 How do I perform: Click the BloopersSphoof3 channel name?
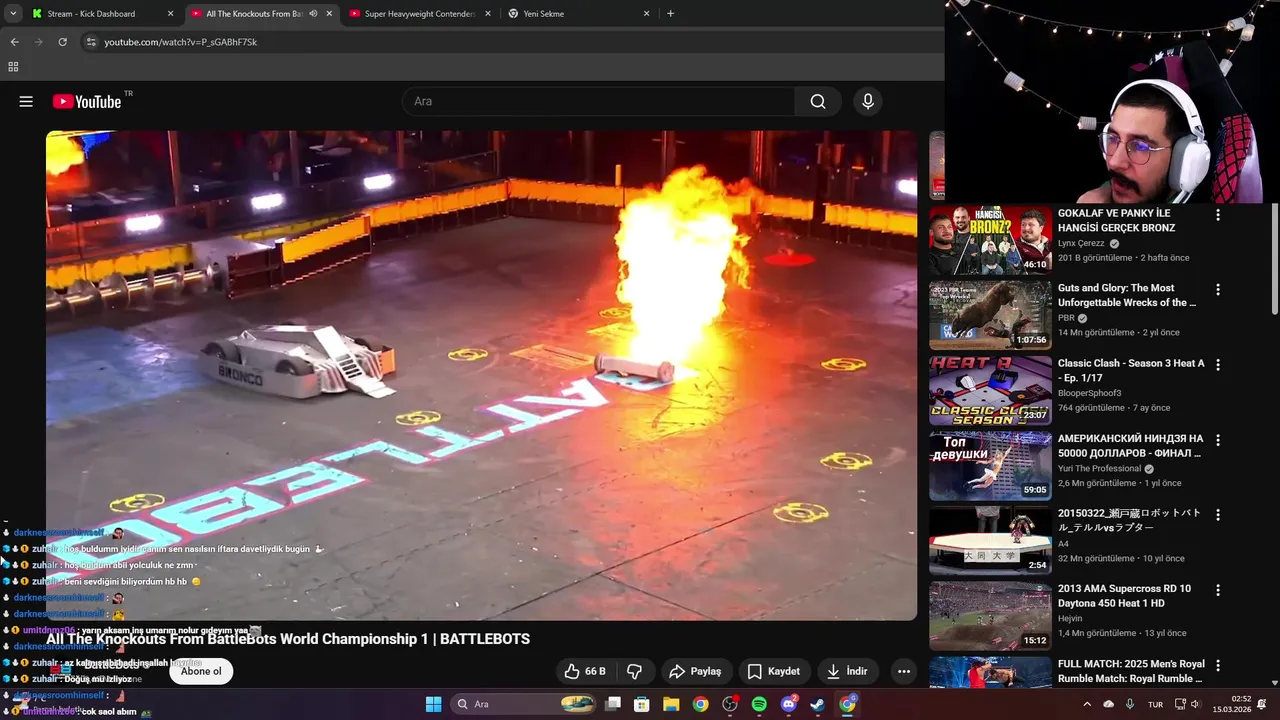[x=1090, y=393]
